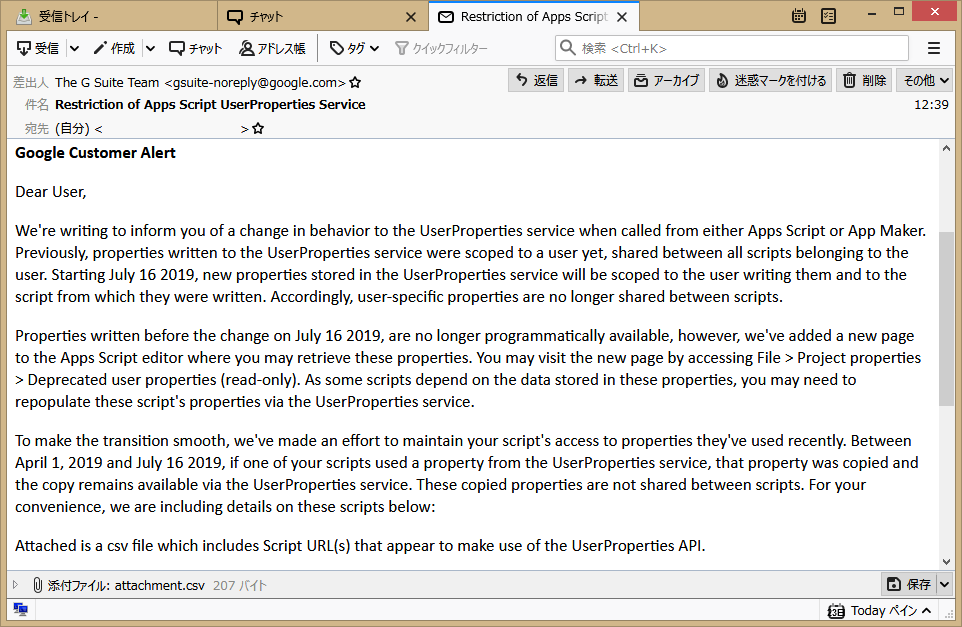The width and height of the screenshot is (962, 627).
Task: Open the hamburger application menu
Action: coord(934,48)
